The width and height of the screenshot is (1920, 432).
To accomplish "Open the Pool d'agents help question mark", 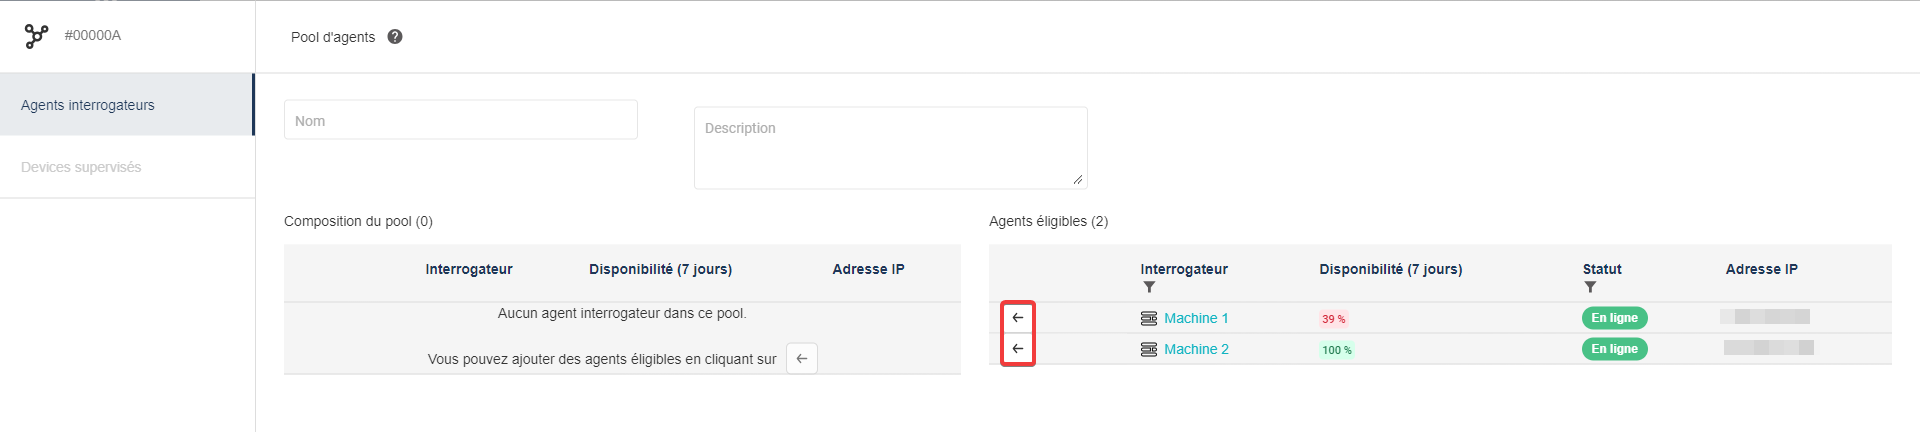I will [x=395, y=37].
